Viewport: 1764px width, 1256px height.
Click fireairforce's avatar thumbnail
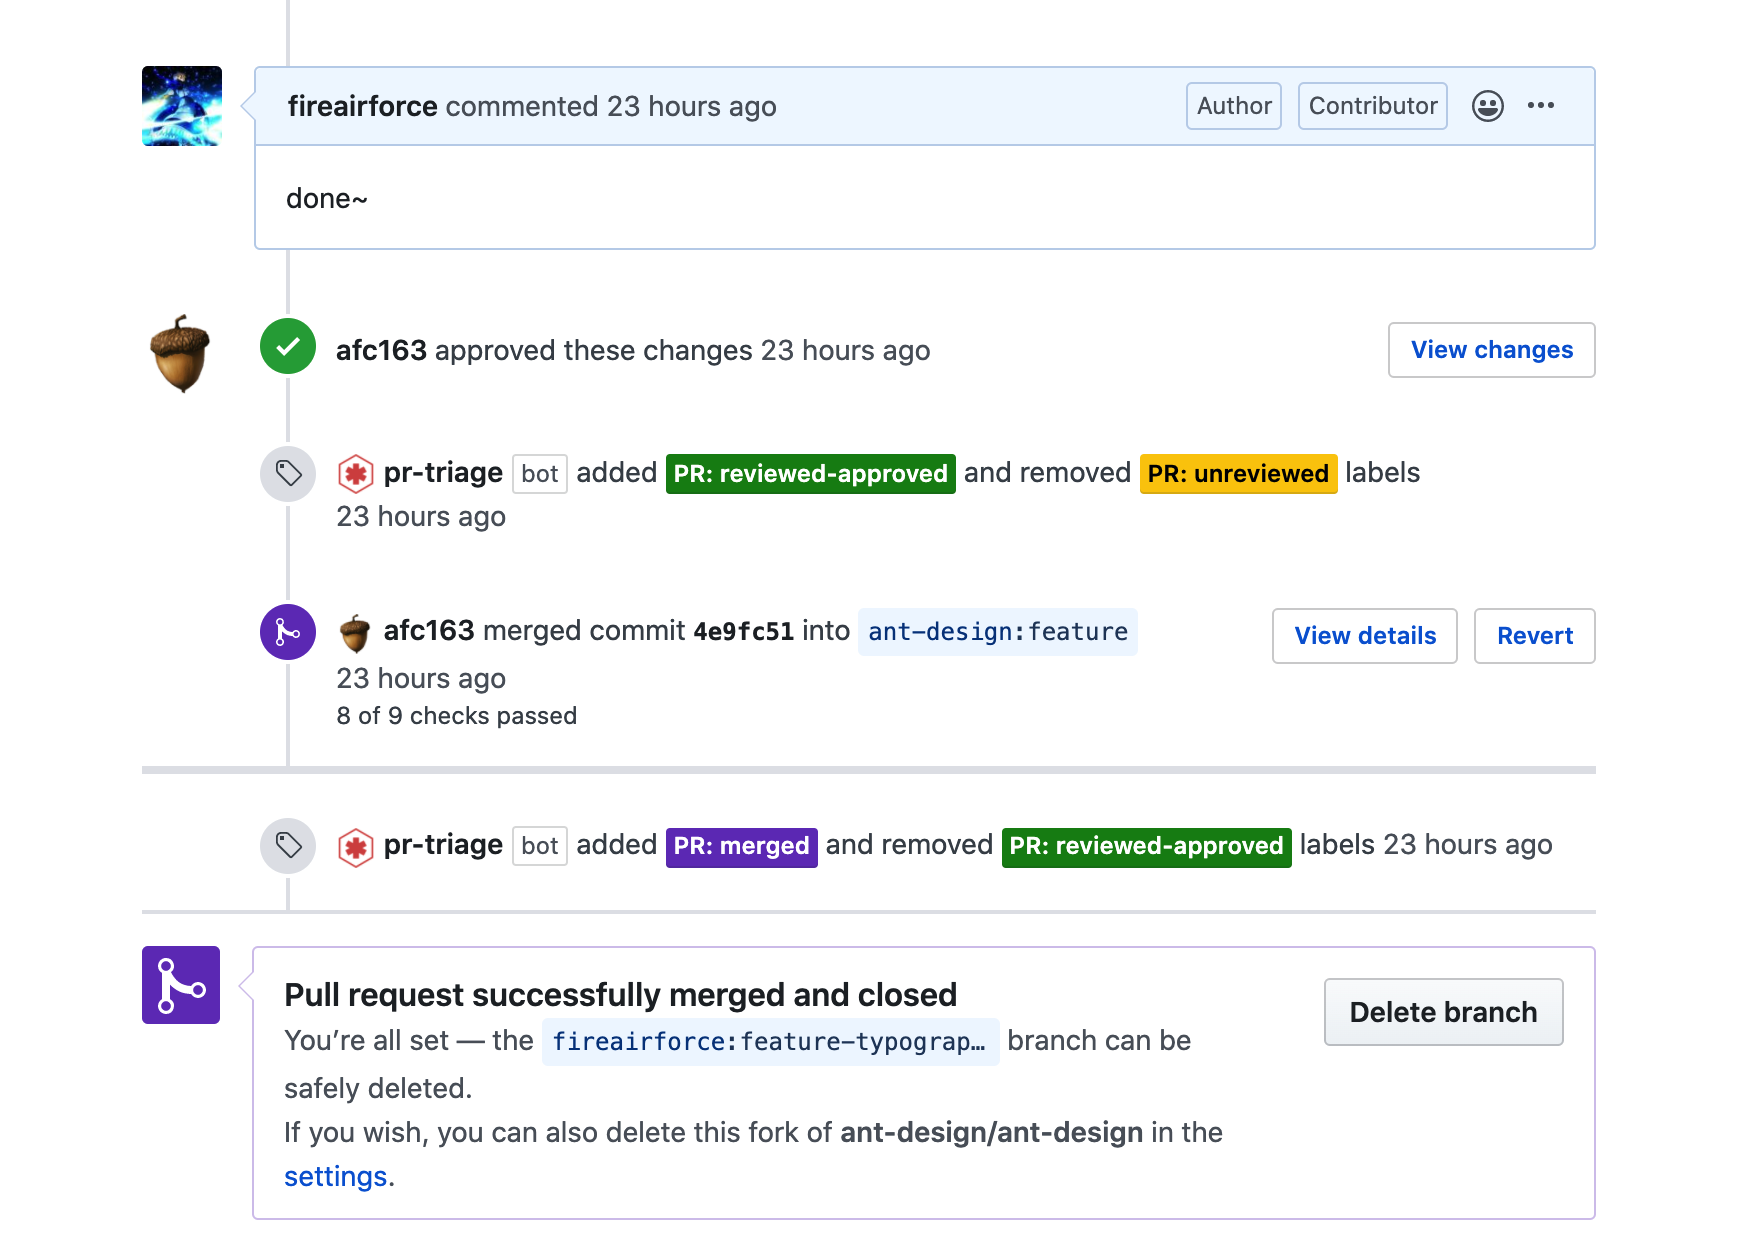[x=182, y=106]
